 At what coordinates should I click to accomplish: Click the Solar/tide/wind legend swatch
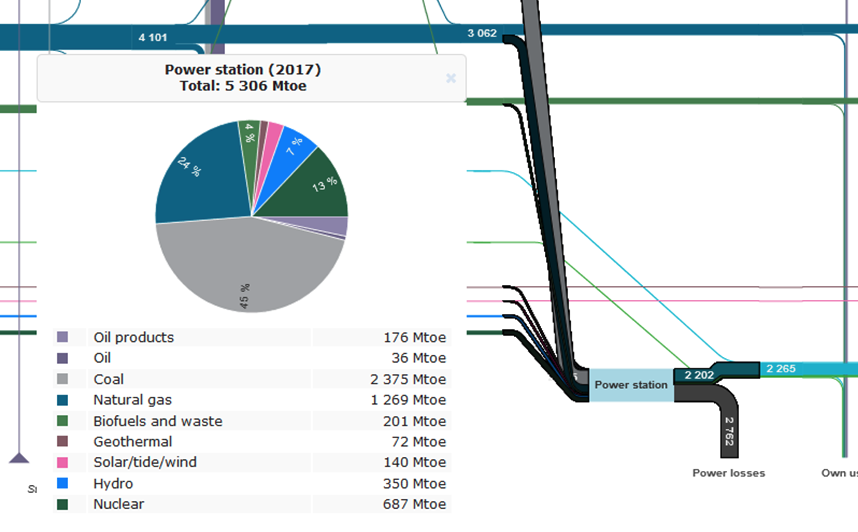click(x=63, y=462)
